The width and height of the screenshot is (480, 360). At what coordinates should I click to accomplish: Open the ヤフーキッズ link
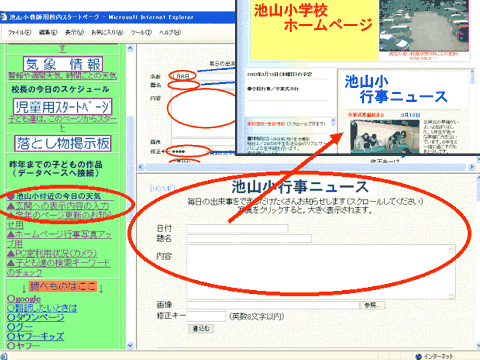pyautogui.click(x=35, y=336)
